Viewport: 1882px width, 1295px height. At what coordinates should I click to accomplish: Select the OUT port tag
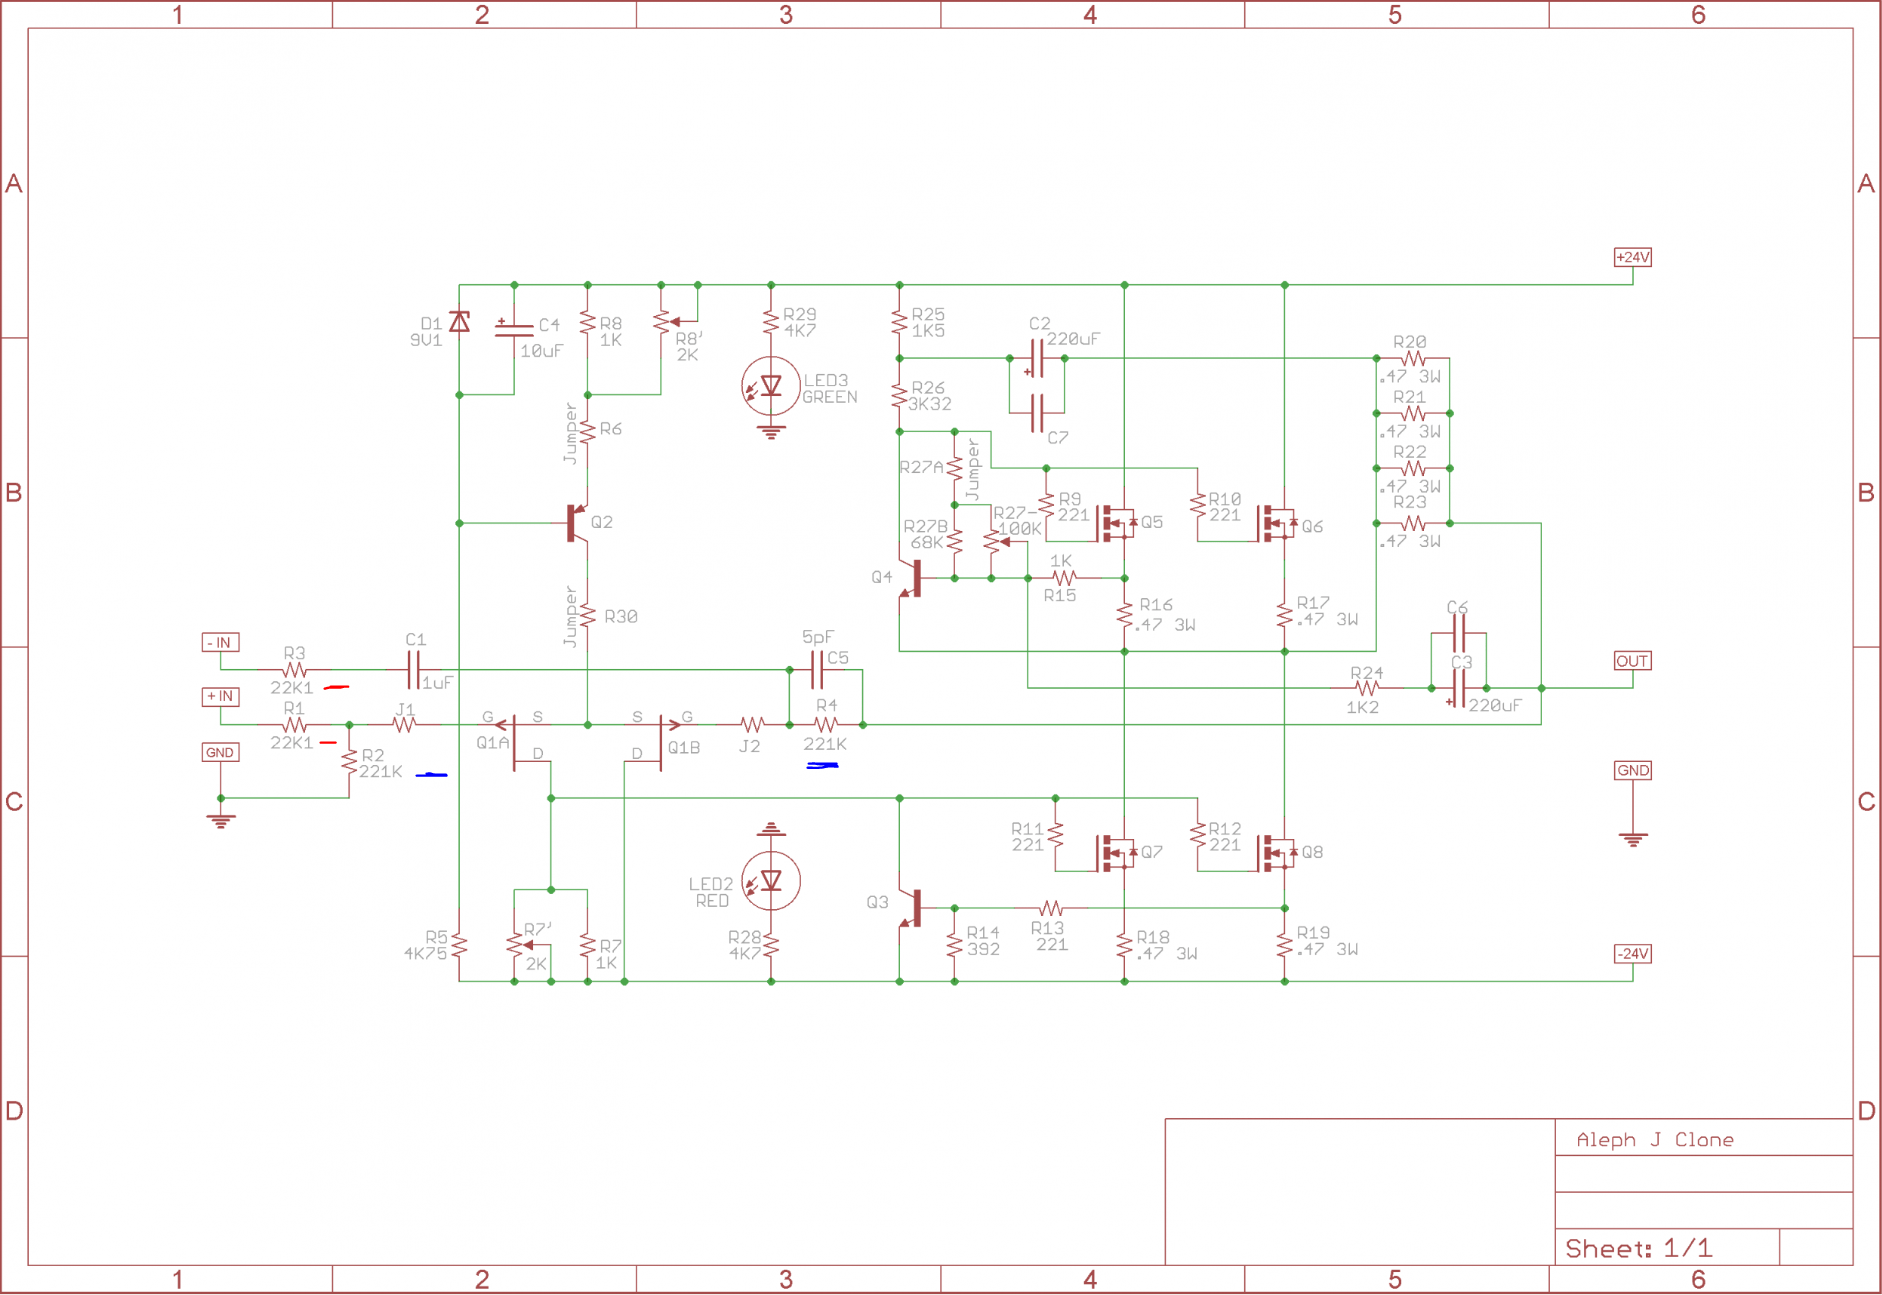(x=1633, y=661)
